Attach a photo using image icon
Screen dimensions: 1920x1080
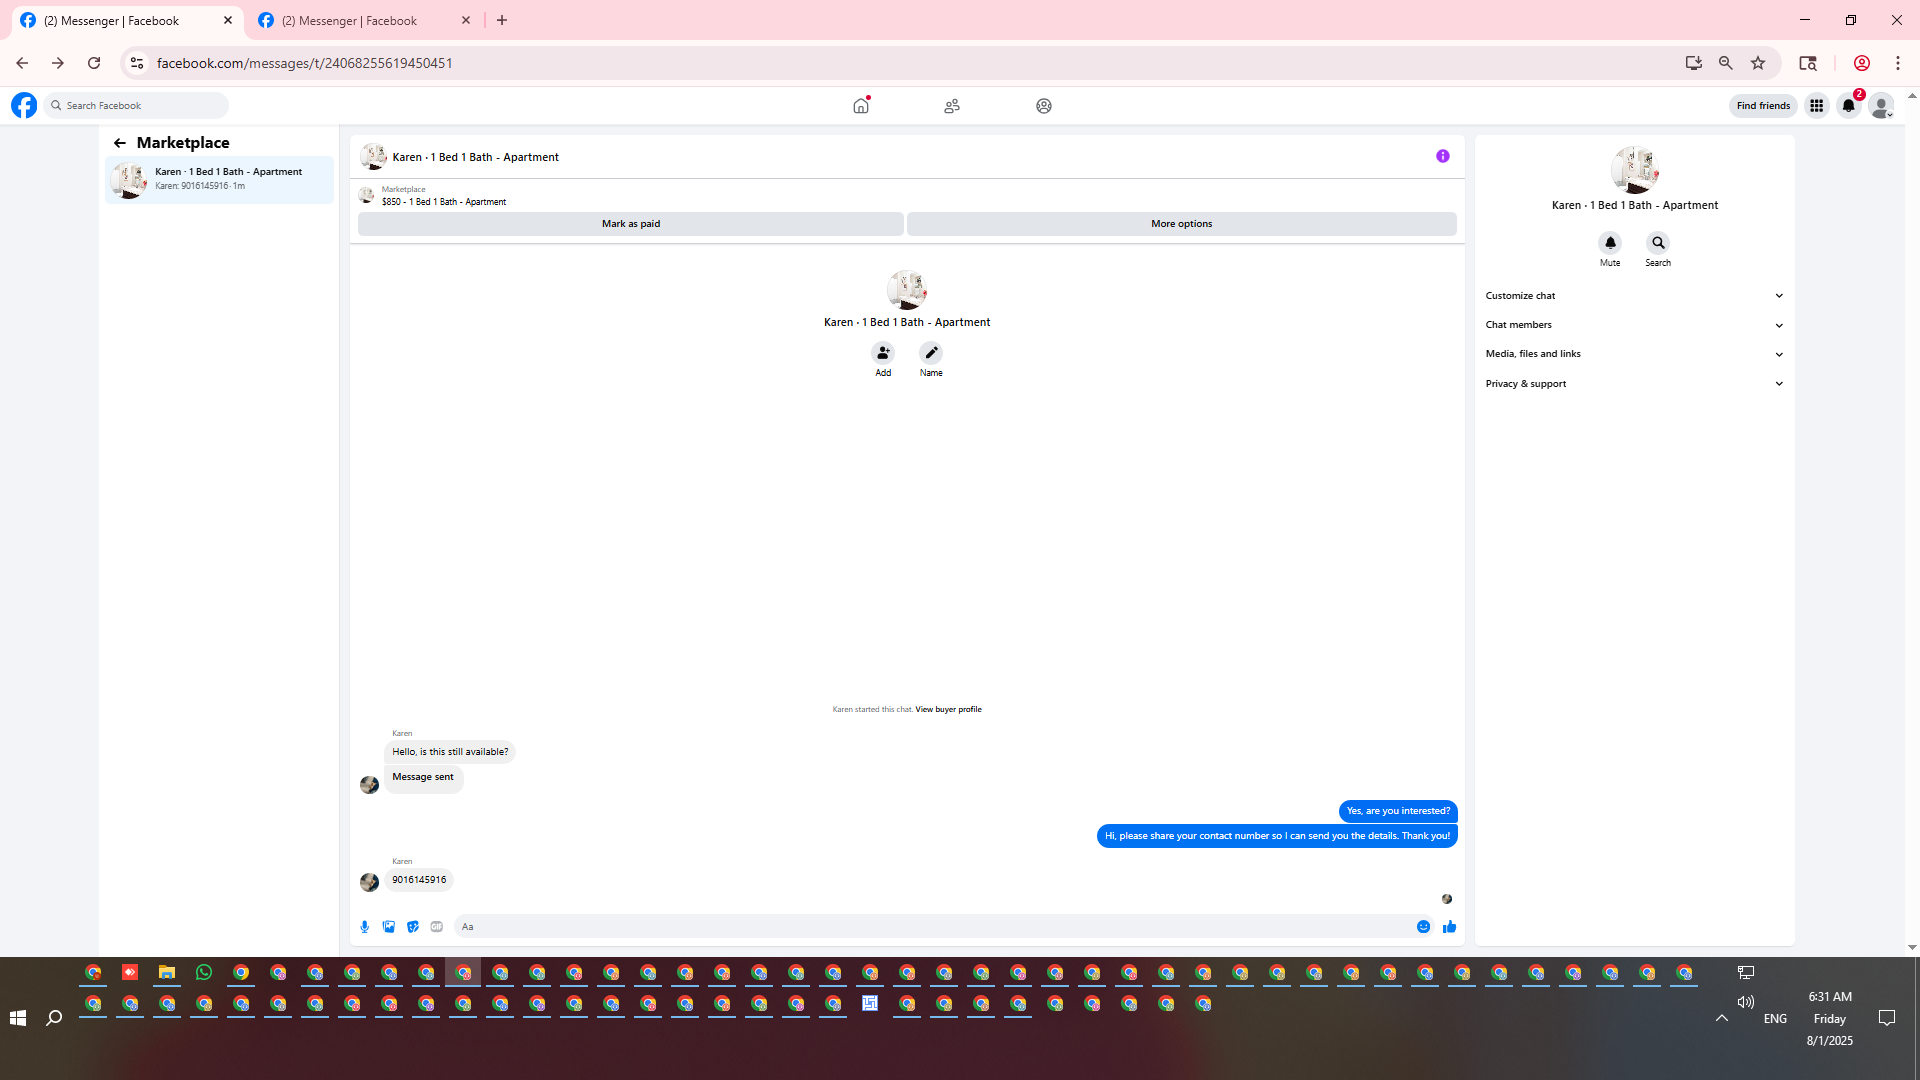[389, 927]
